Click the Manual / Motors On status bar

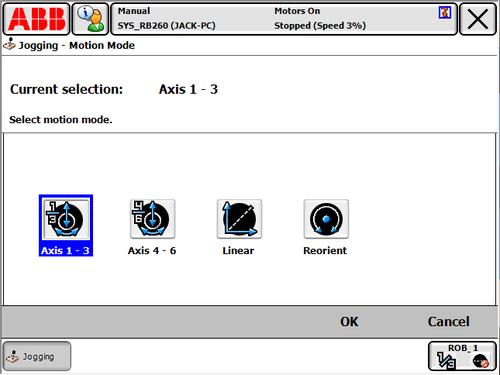(x=284, y=19)
